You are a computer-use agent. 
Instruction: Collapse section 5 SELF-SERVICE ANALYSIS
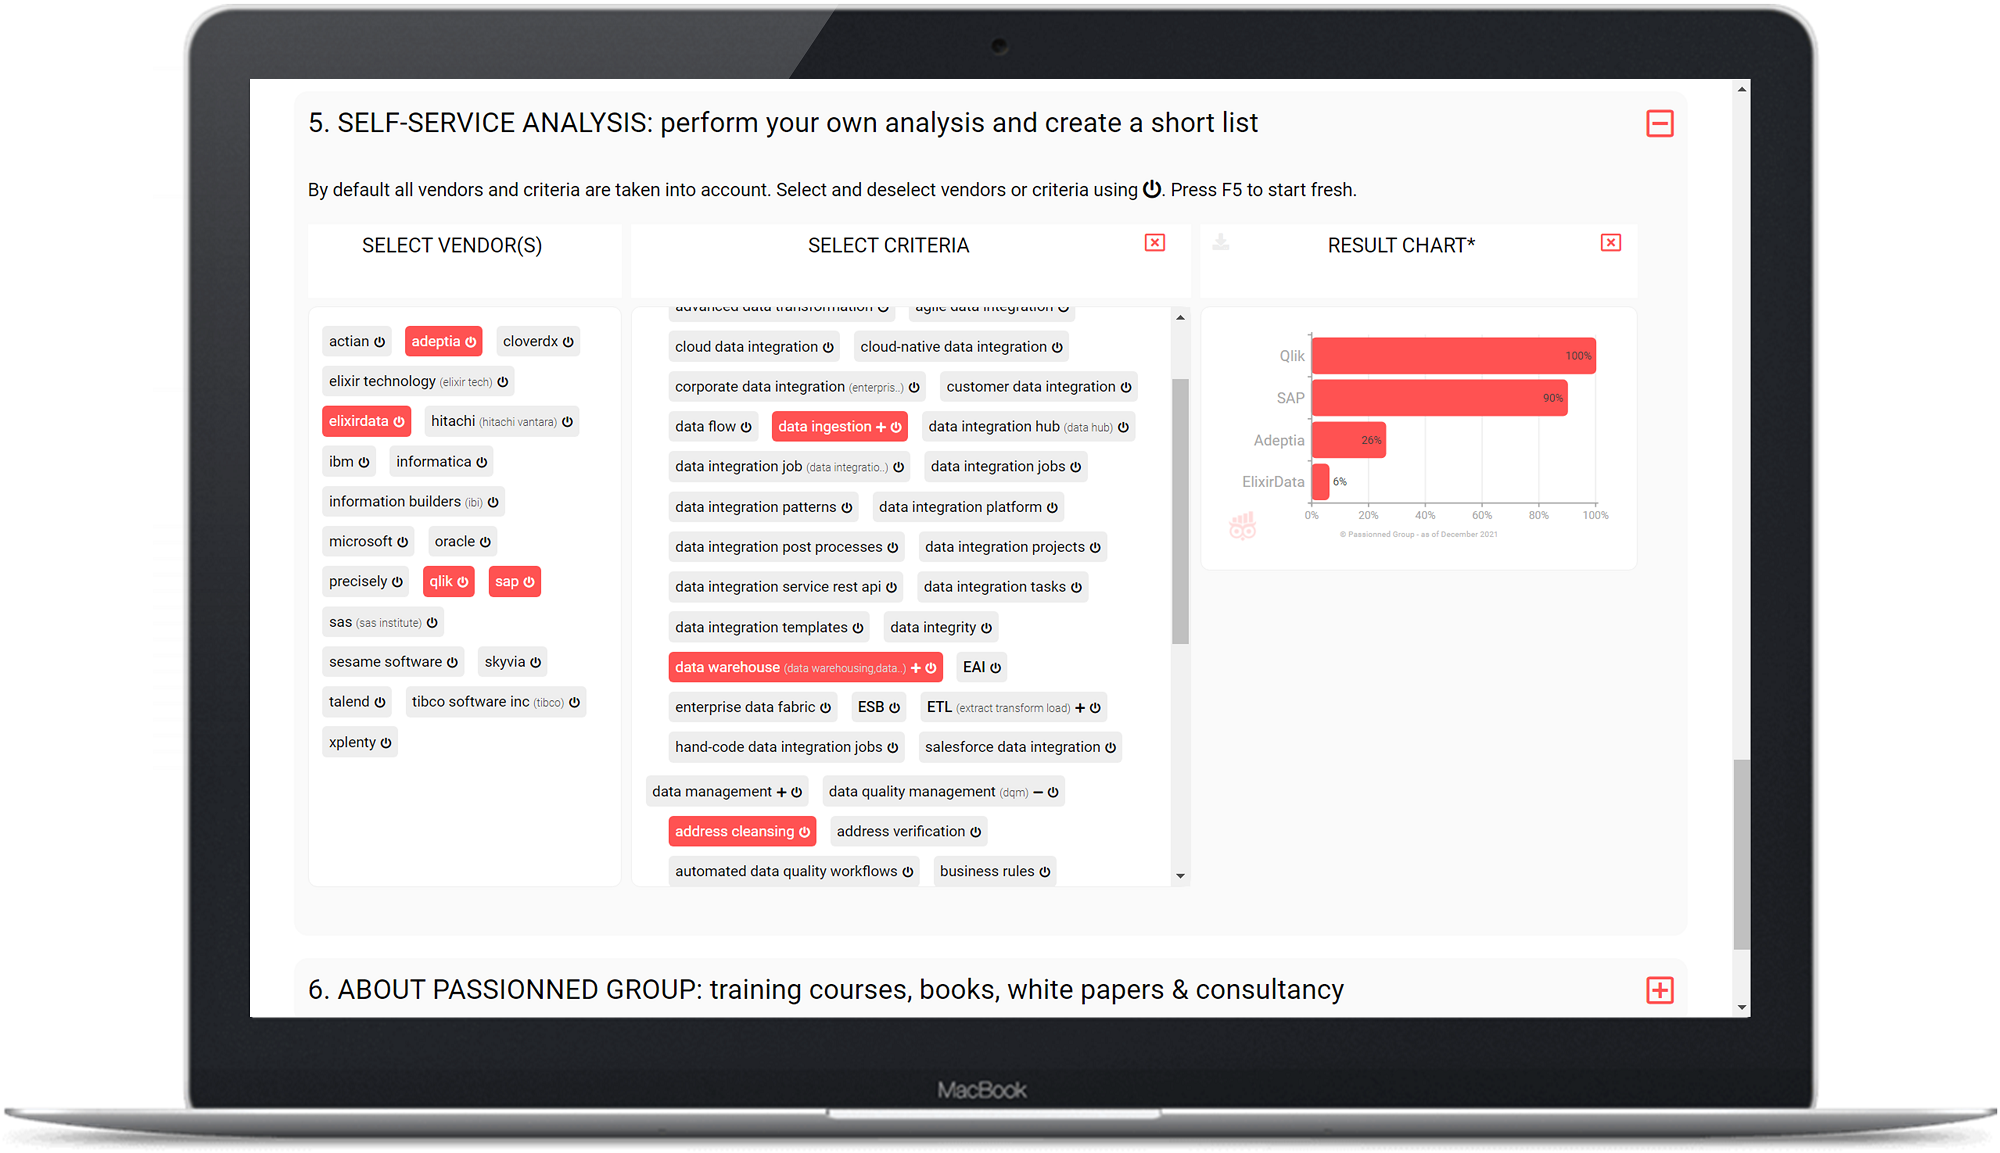pos(1662,124)
